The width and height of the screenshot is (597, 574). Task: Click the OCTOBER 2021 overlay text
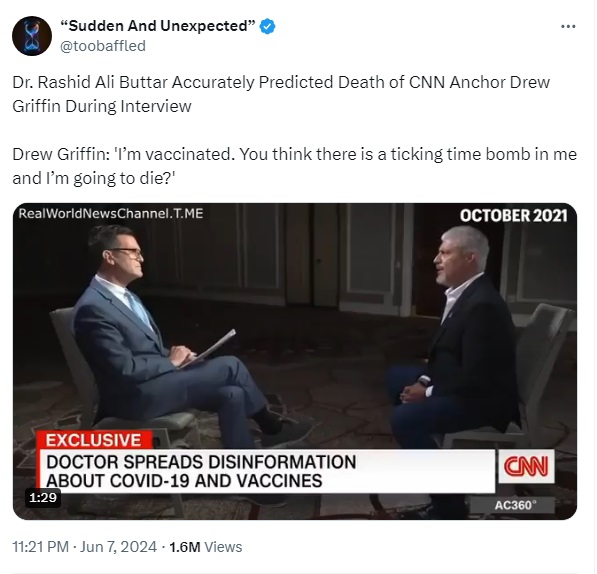(513, 215)
